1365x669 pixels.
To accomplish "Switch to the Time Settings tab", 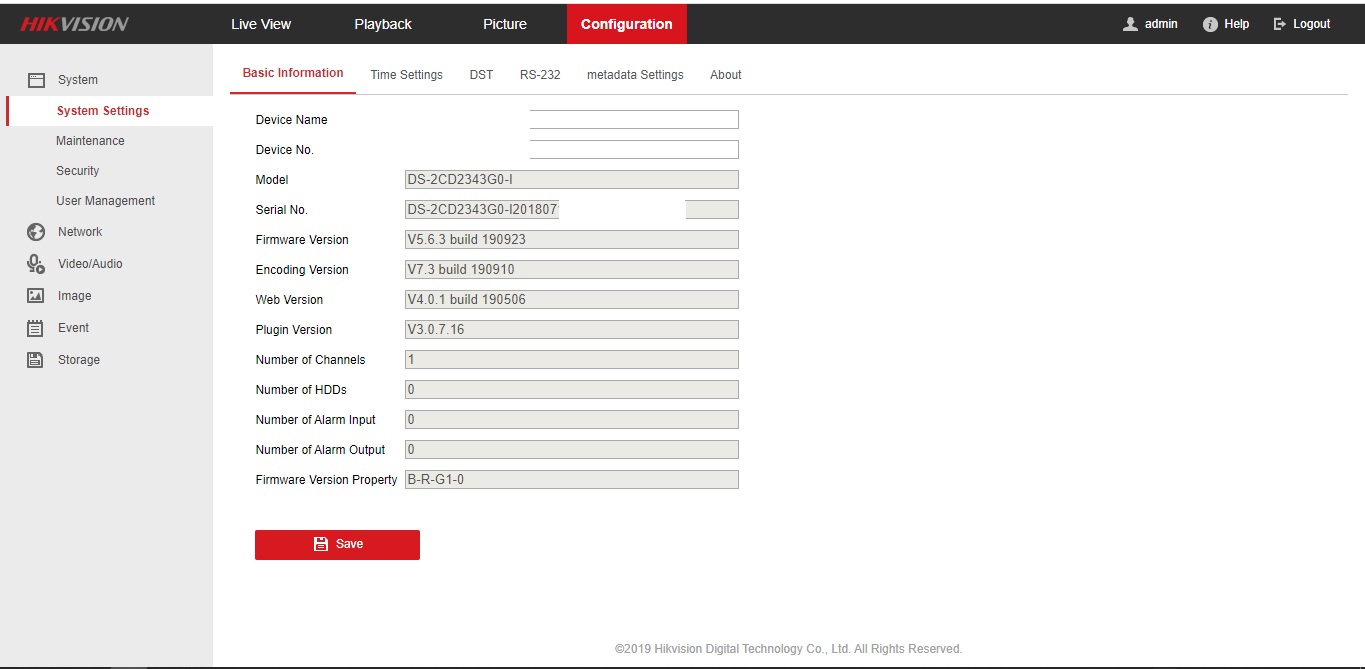I will [406, 75].
